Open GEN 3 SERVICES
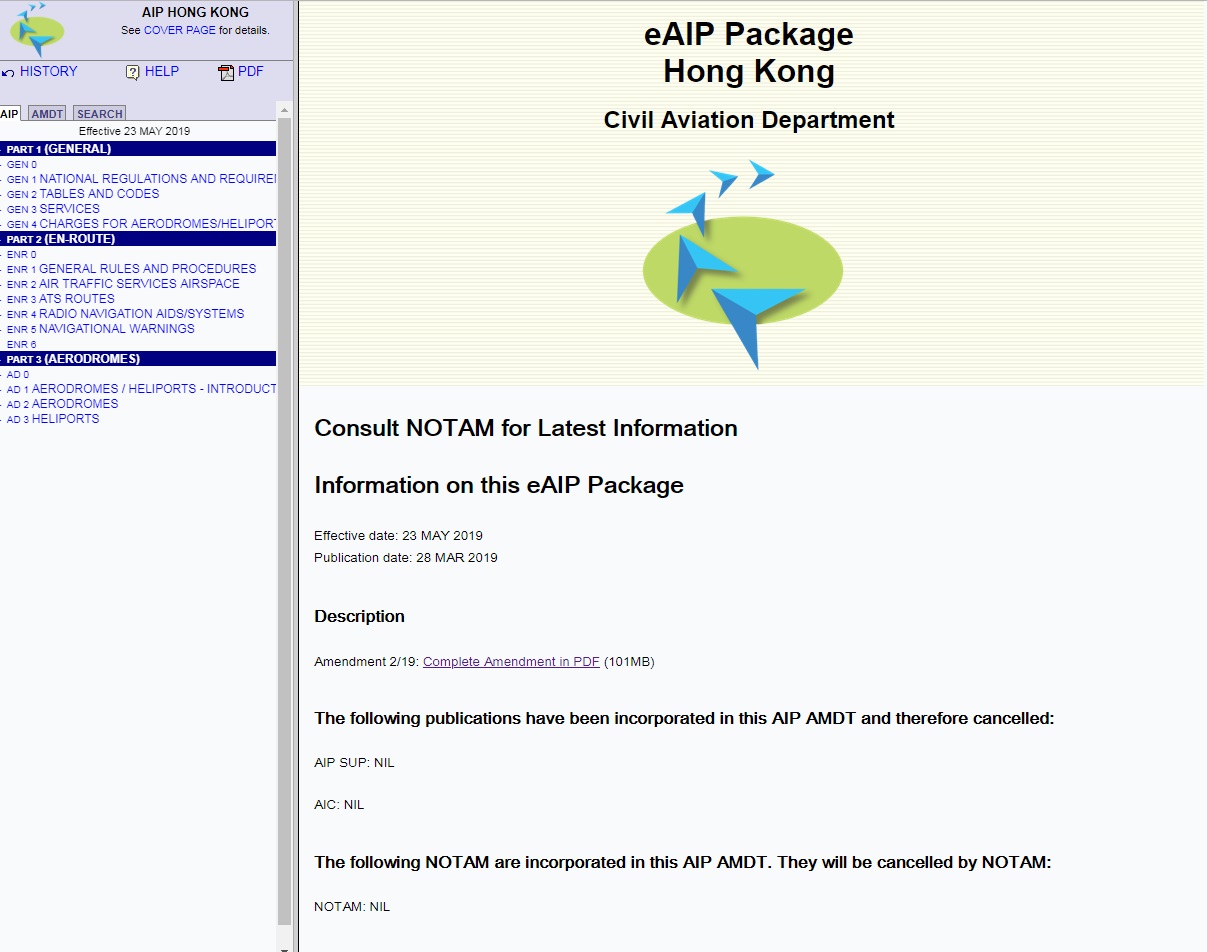 pos(52,208)
